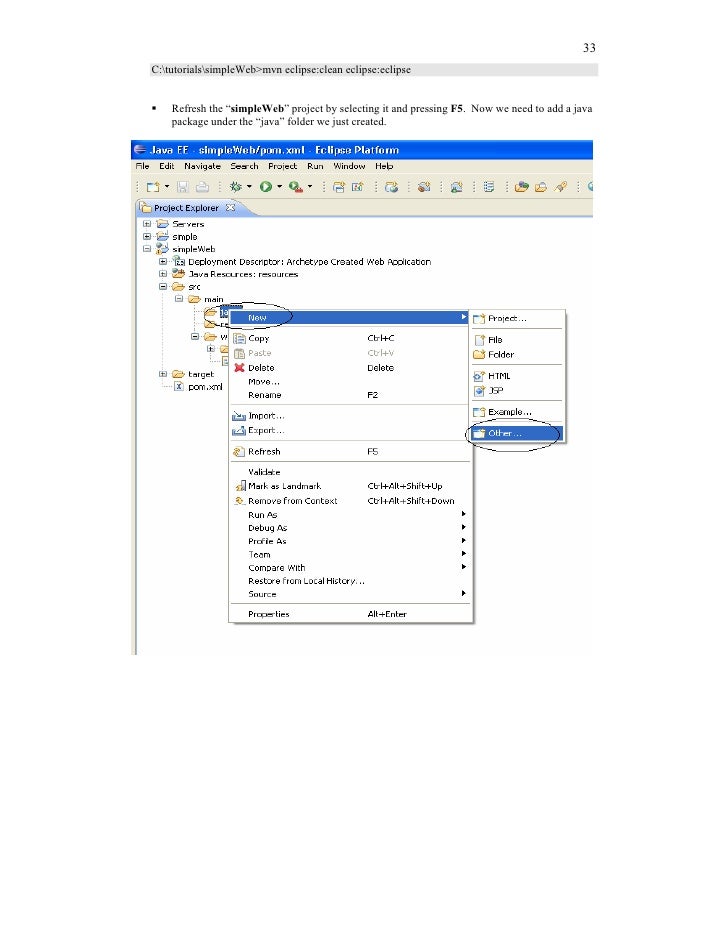Image resolution: width=728 pixels, height=942 pixels.
Task: Select Folder in New submenu
Action: 517,354
